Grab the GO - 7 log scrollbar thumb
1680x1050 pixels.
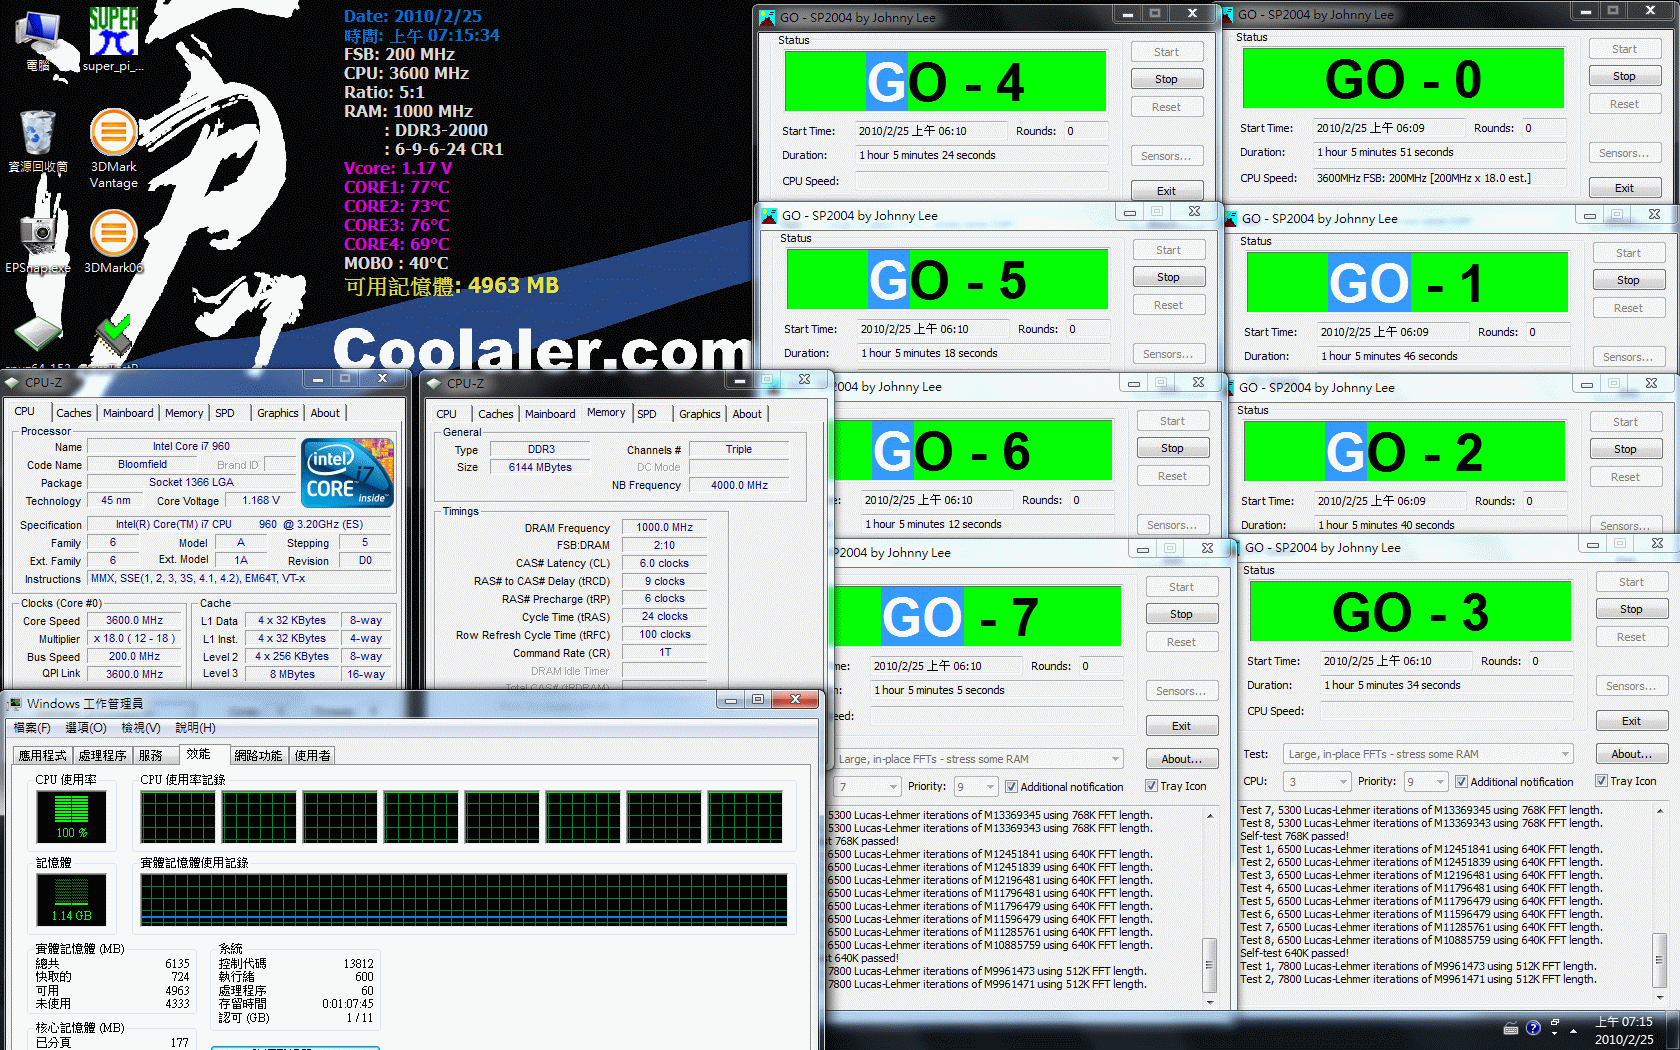[x=1209, y=964]
